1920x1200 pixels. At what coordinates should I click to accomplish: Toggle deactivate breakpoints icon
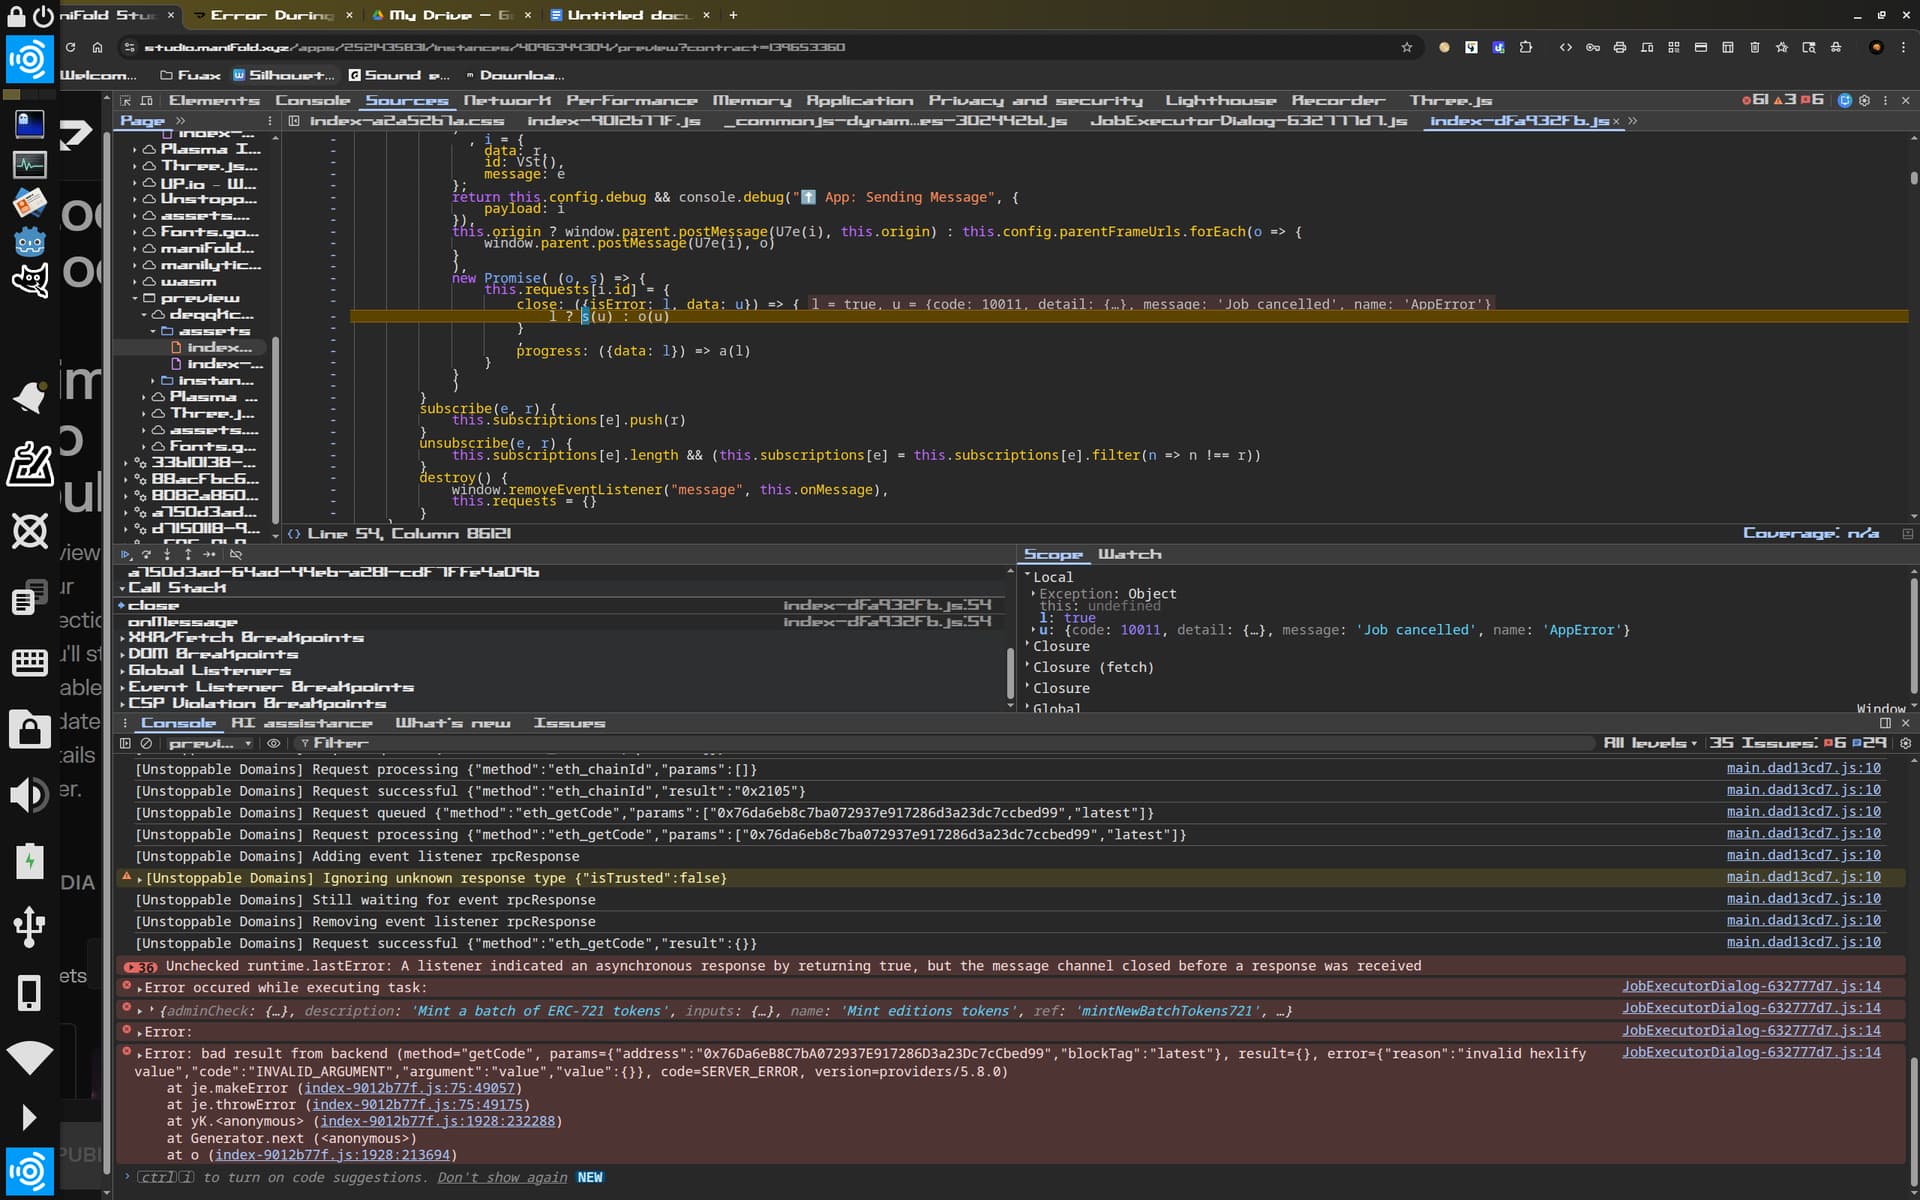coord(236,554)
